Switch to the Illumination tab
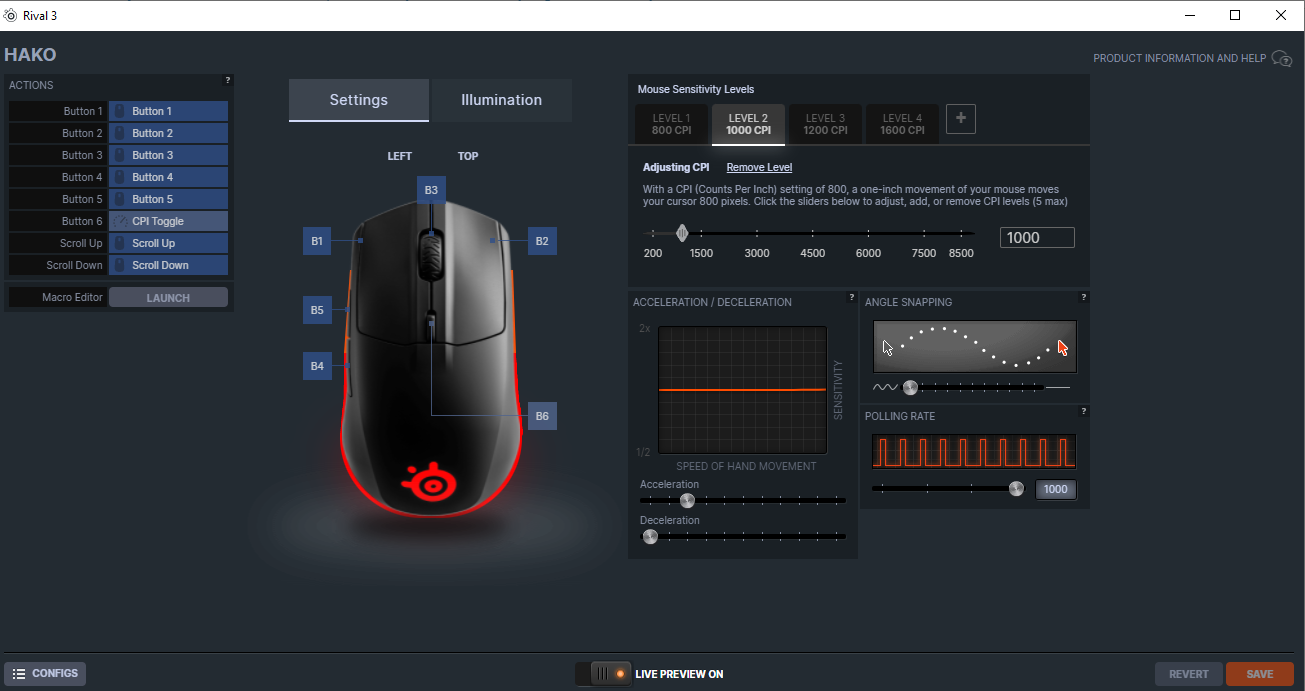 click(x=501, y=100)
